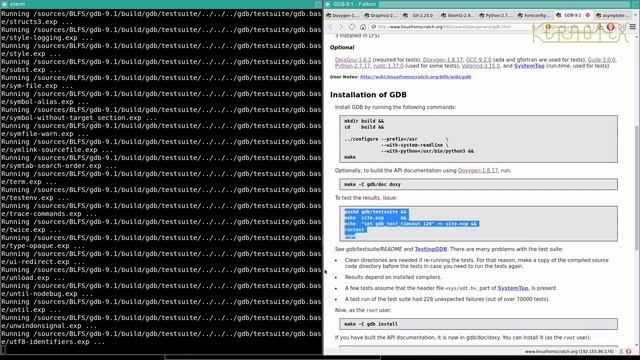Click 'type-opaque.exp' line in xterm
The width and height of the screenshot is (640, 360).
43,246
